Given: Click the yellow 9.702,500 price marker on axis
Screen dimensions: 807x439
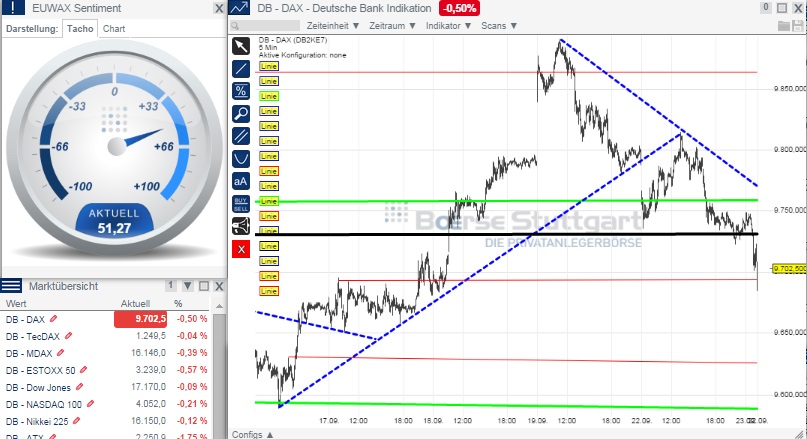Looking at the screenshot, I should 789,269.
